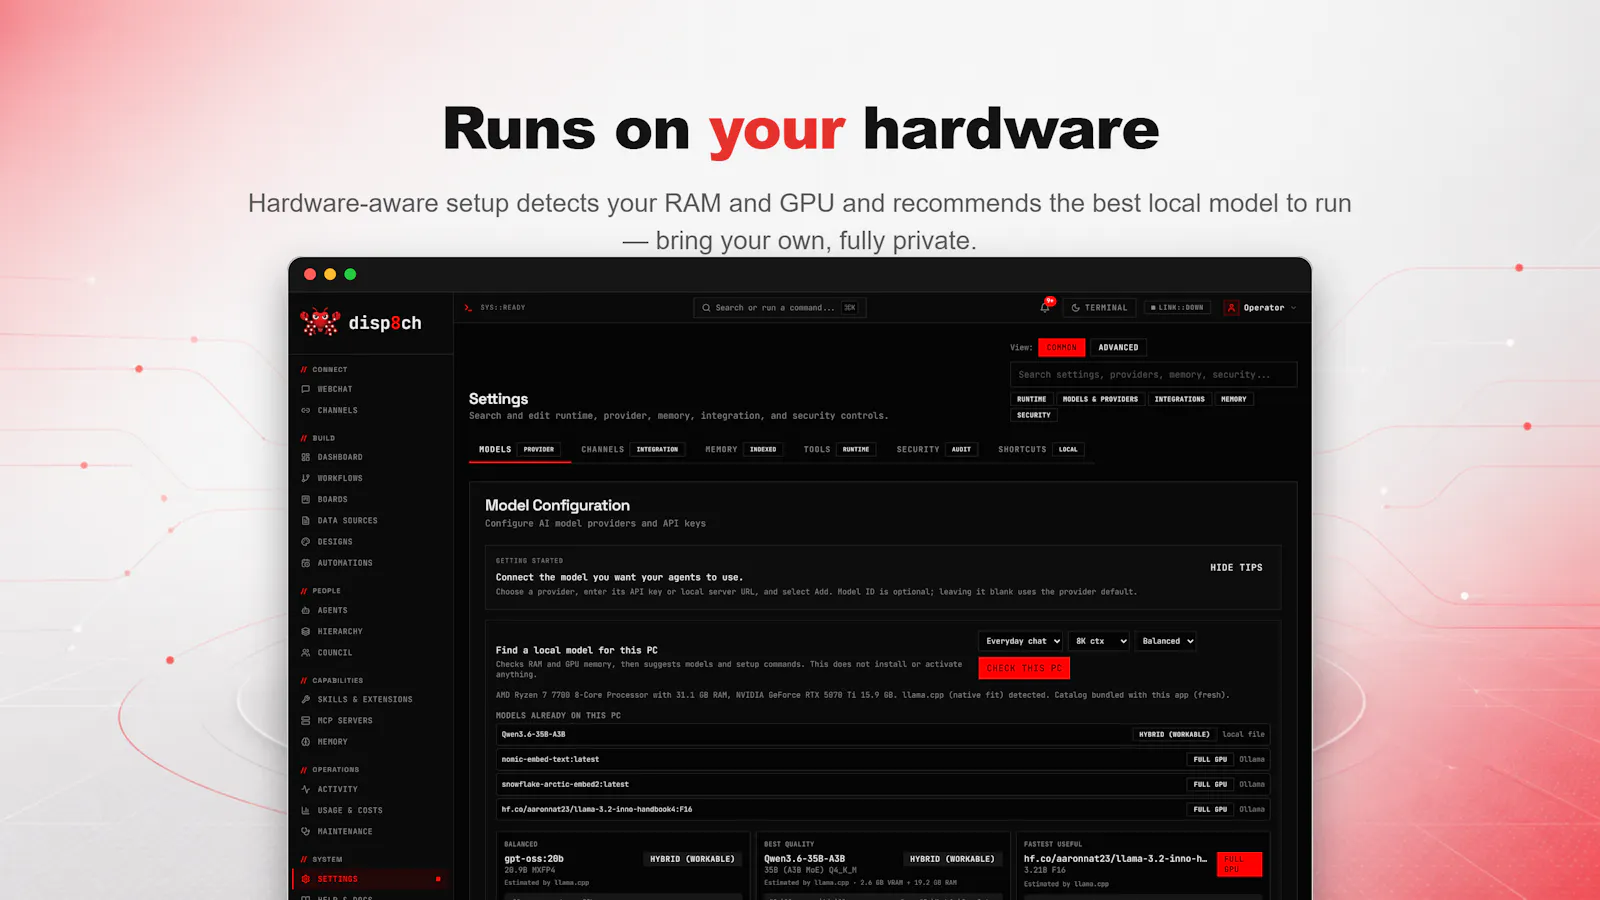Open the Workflows branch icon
The height and width of the screenshot is (900, 1600).
tap(306, 478)
